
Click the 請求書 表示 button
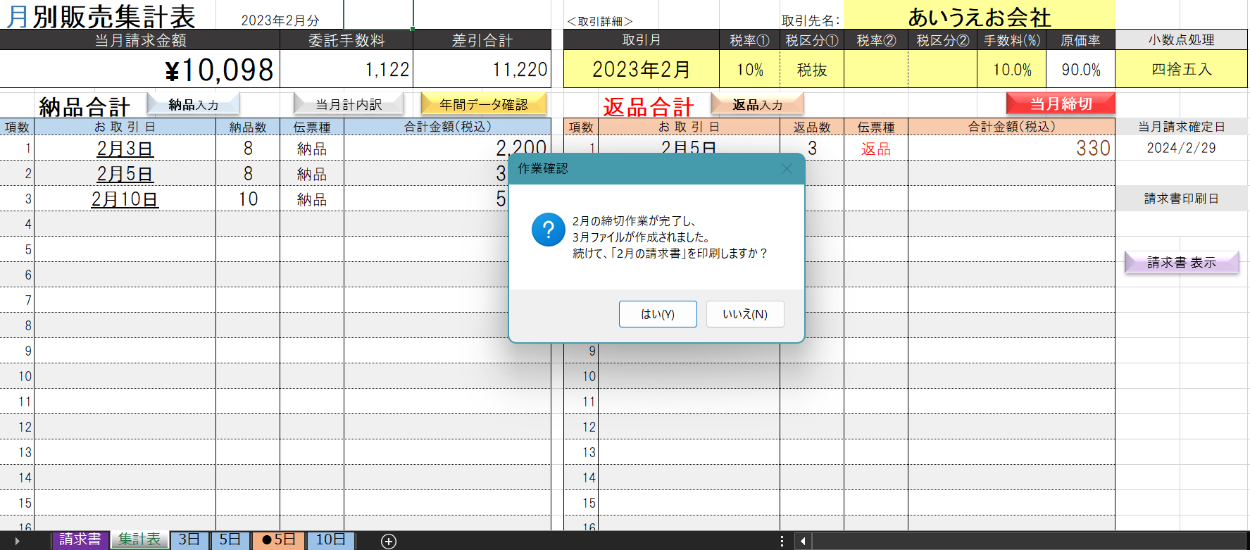[1181, 263]
